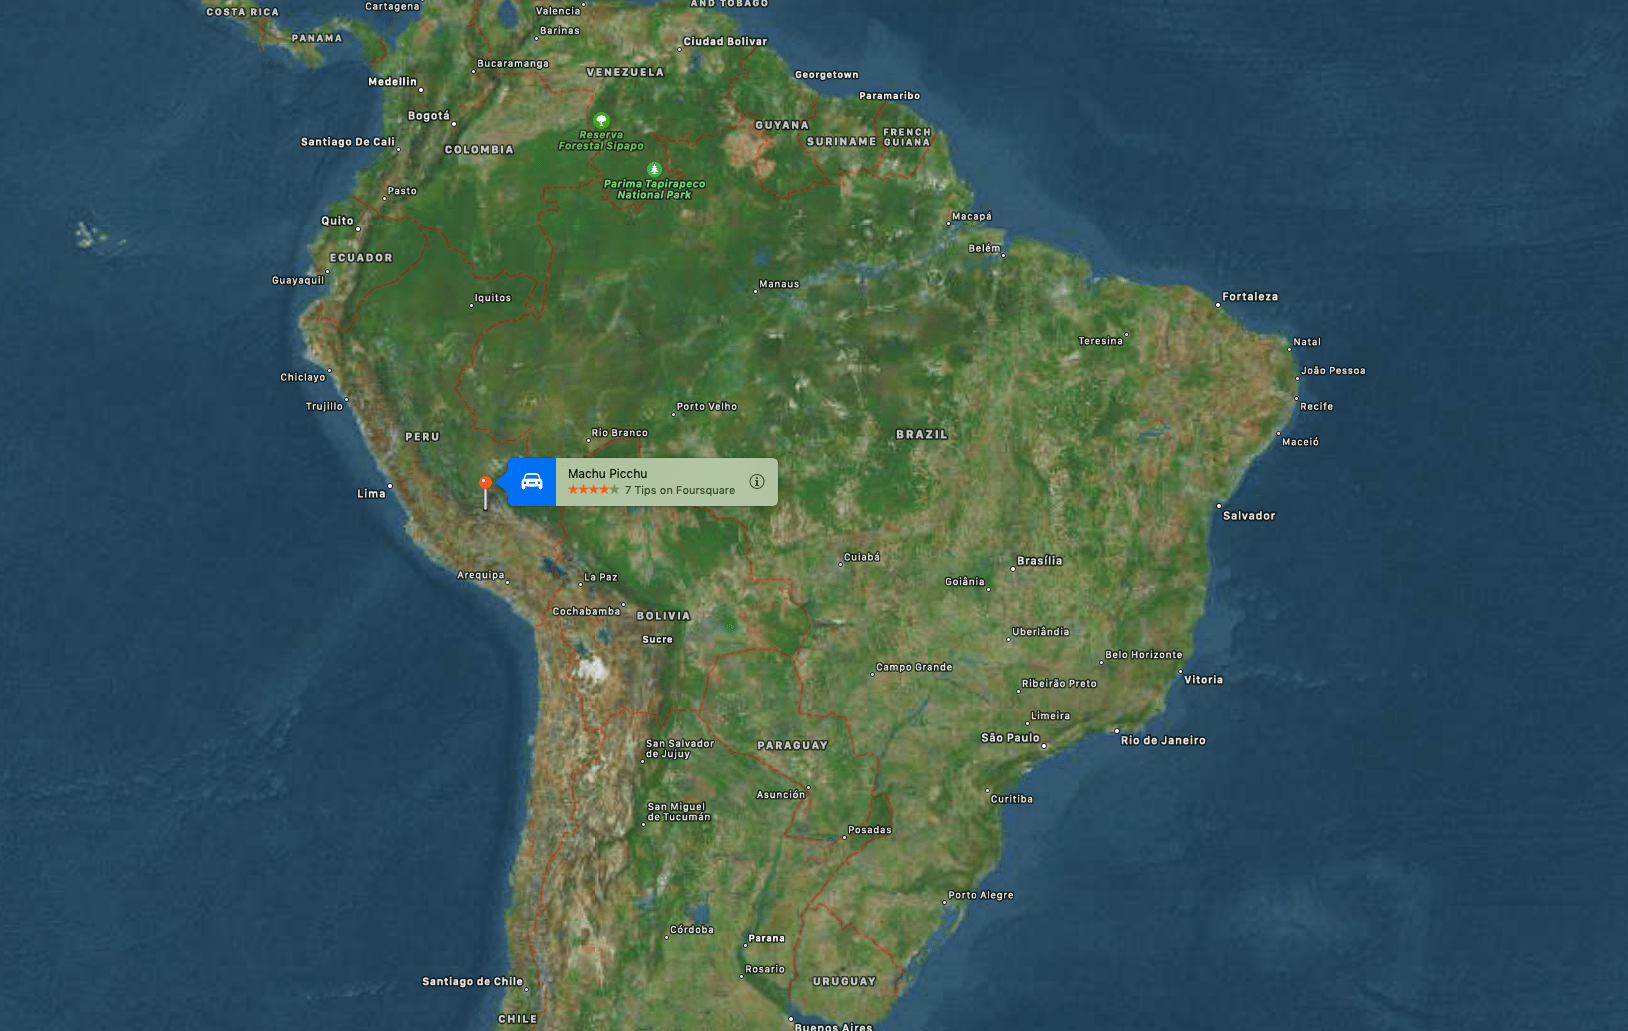Click the Rio Branco city label
This screenshot has height=1031, width=1628.
coord(620,433)
